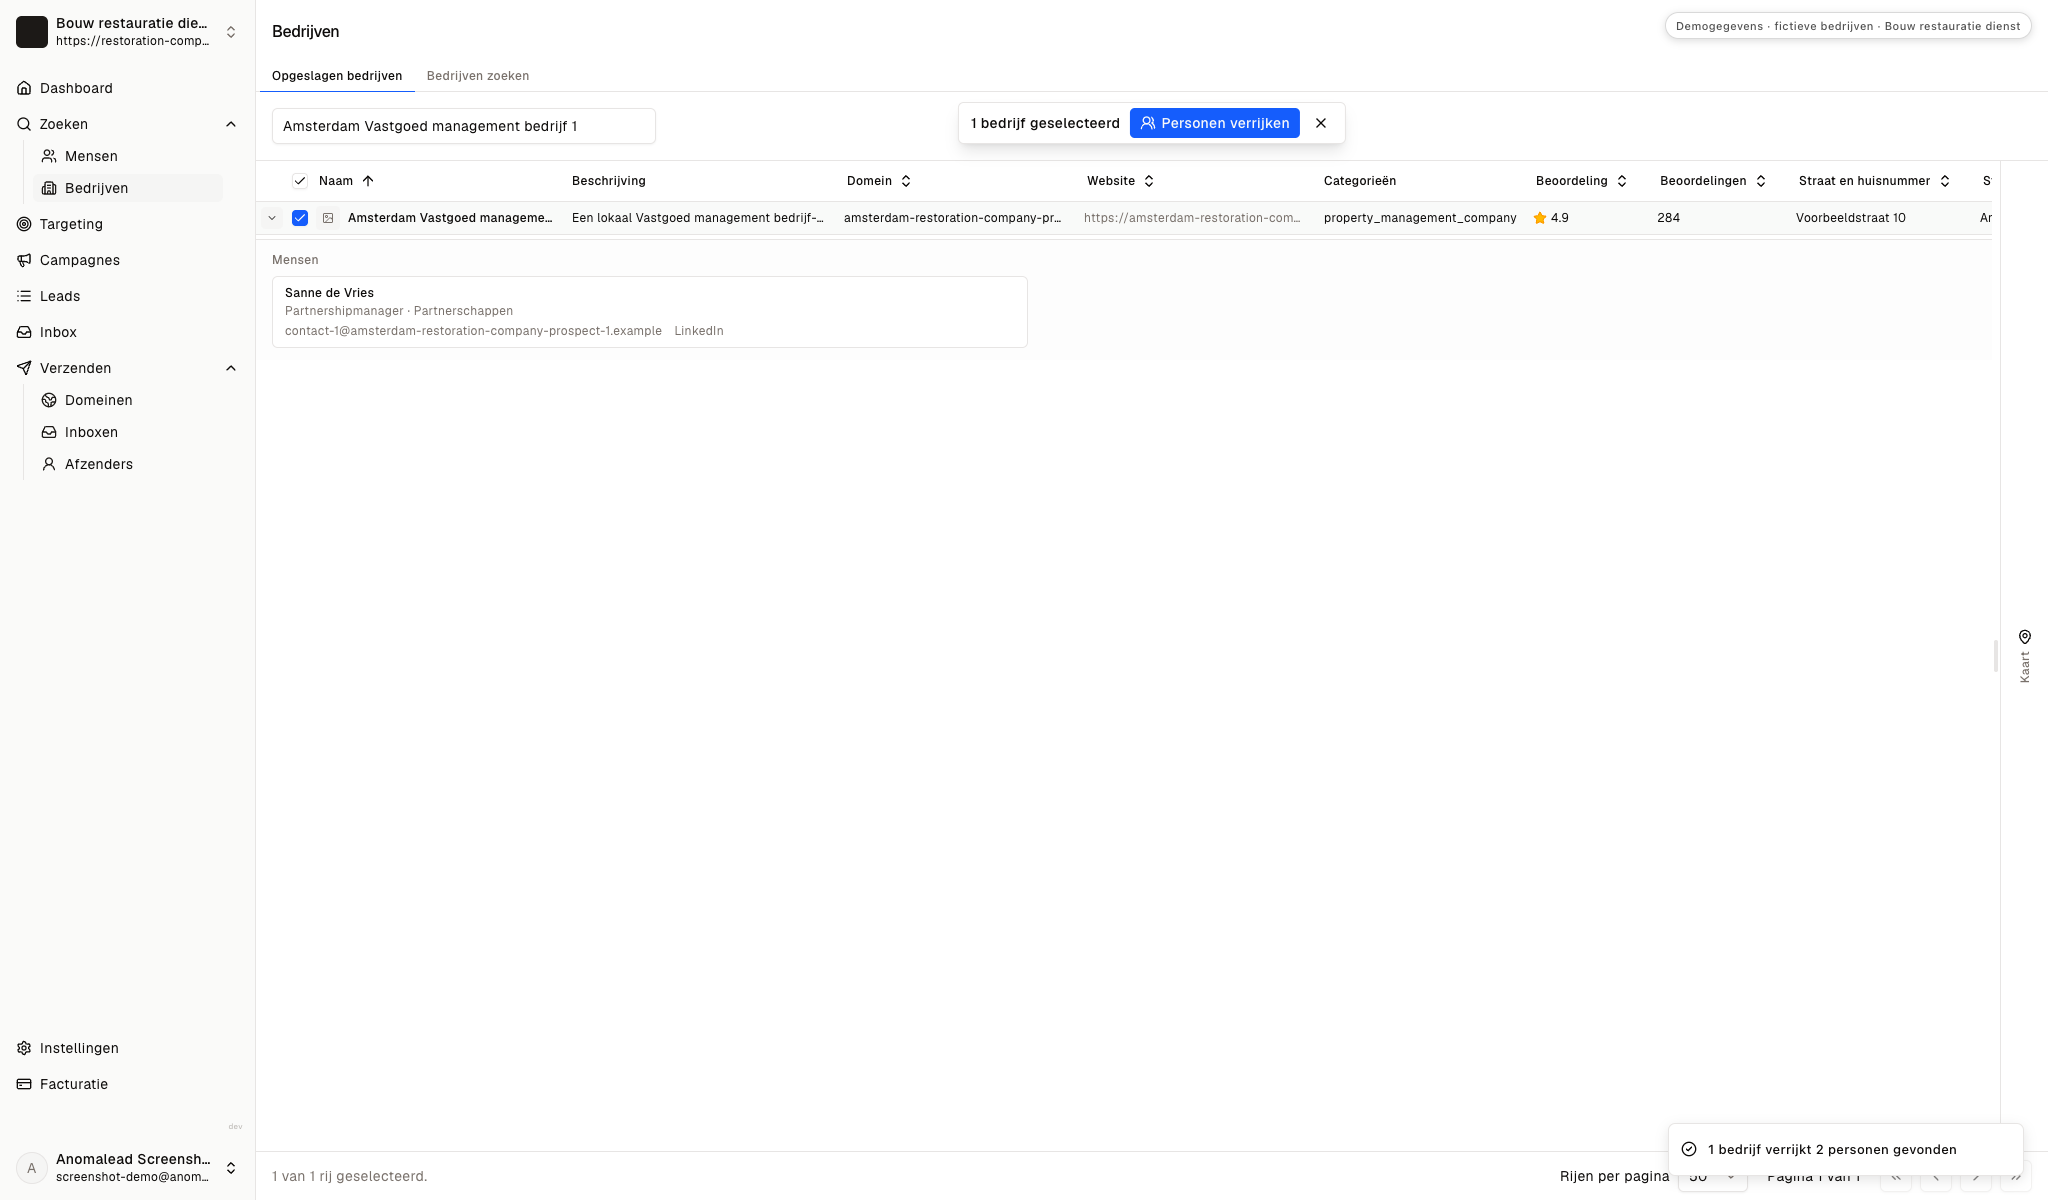Click the Domeinen globe icon

49,400
